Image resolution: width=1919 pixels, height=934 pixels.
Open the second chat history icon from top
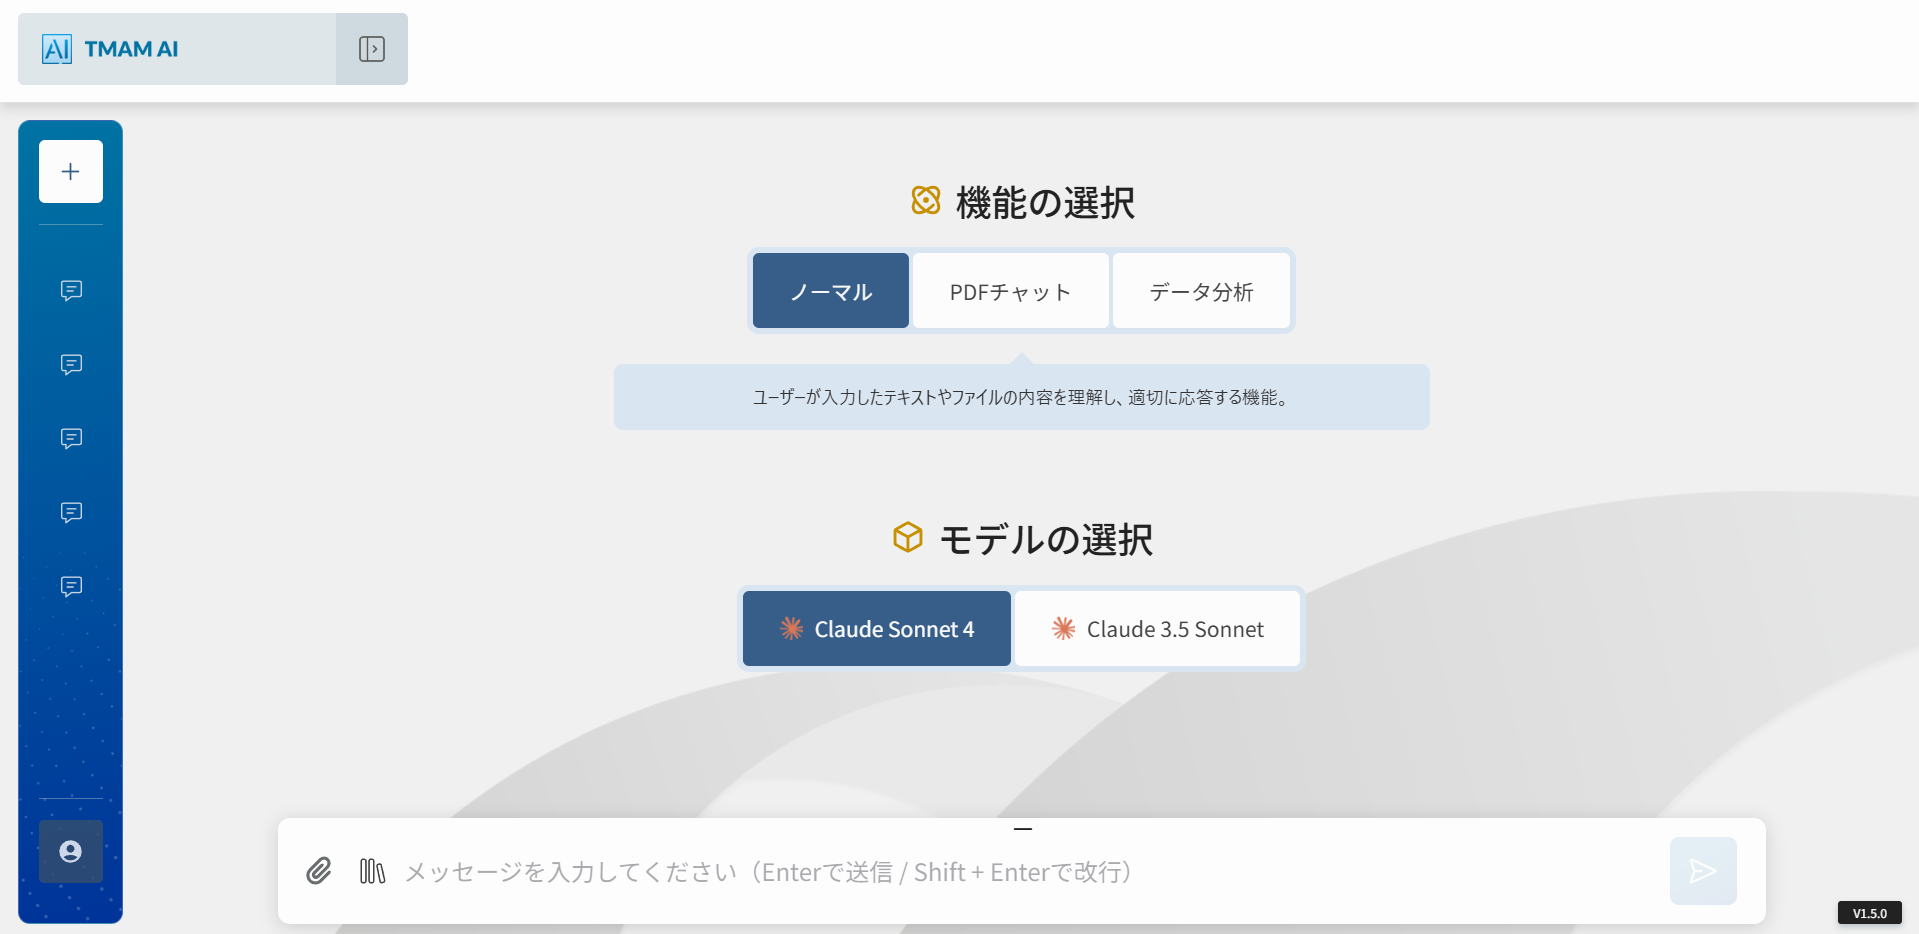pos(71,364)
